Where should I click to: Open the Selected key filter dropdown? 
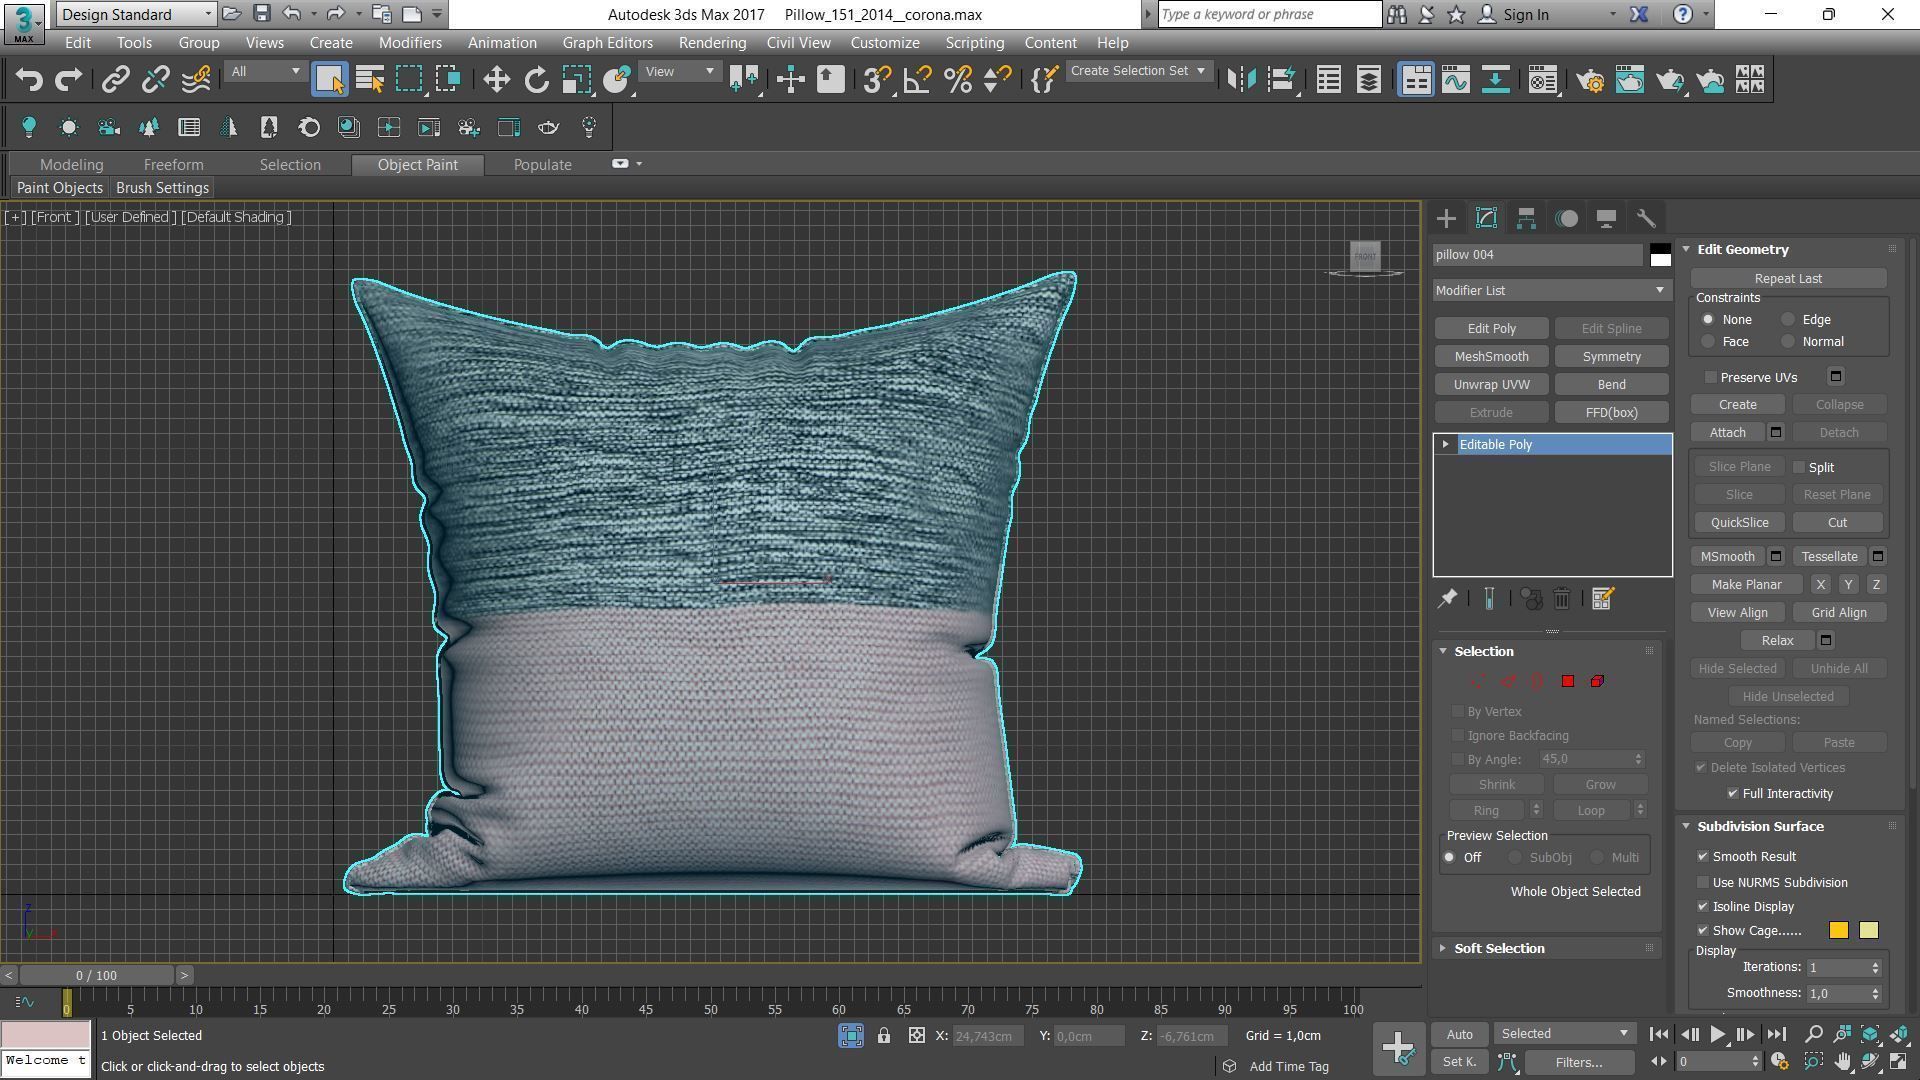pos(1563,1034)
